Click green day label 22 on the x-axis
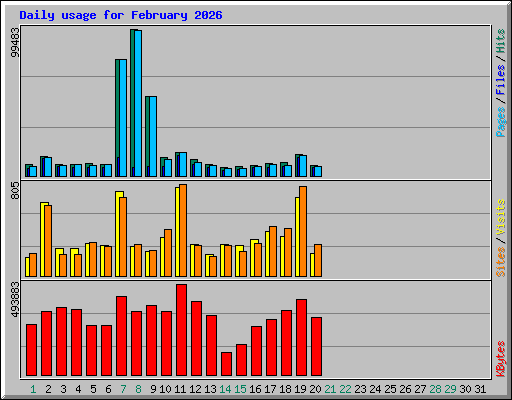512x400 pixels. 345,389
